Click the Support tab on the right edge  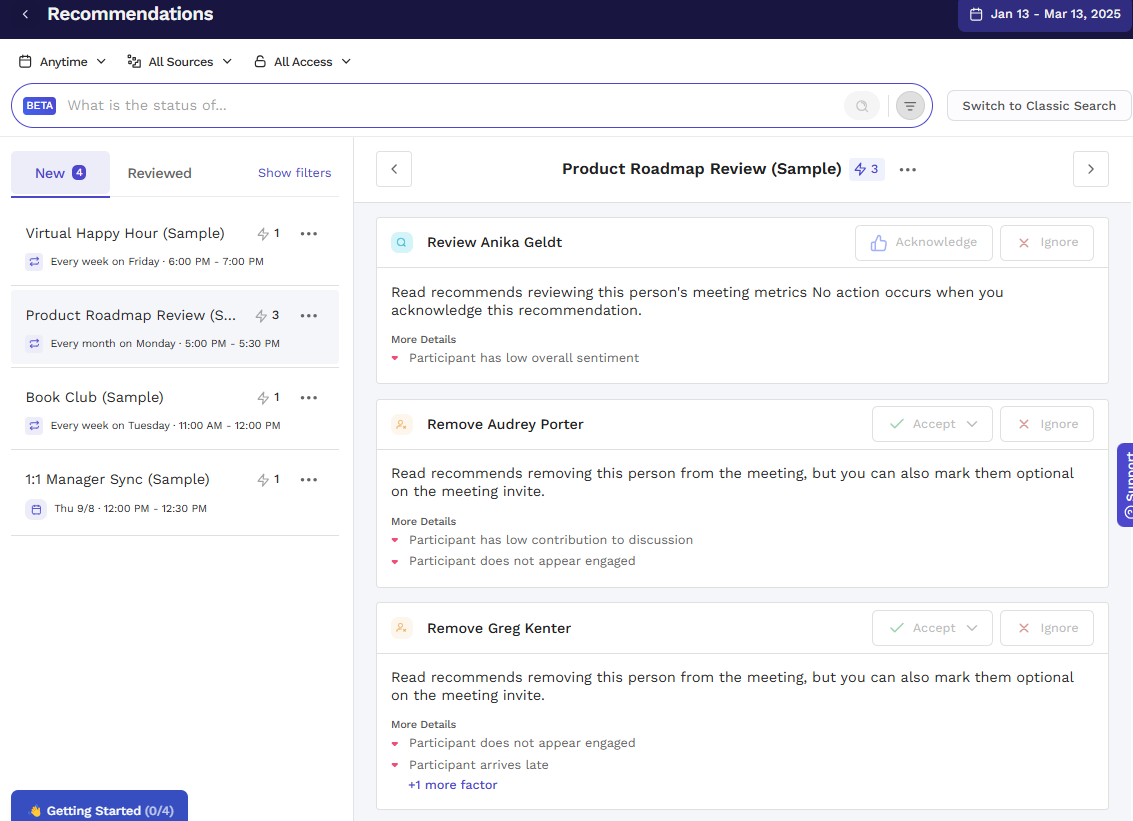[1126, 485]
